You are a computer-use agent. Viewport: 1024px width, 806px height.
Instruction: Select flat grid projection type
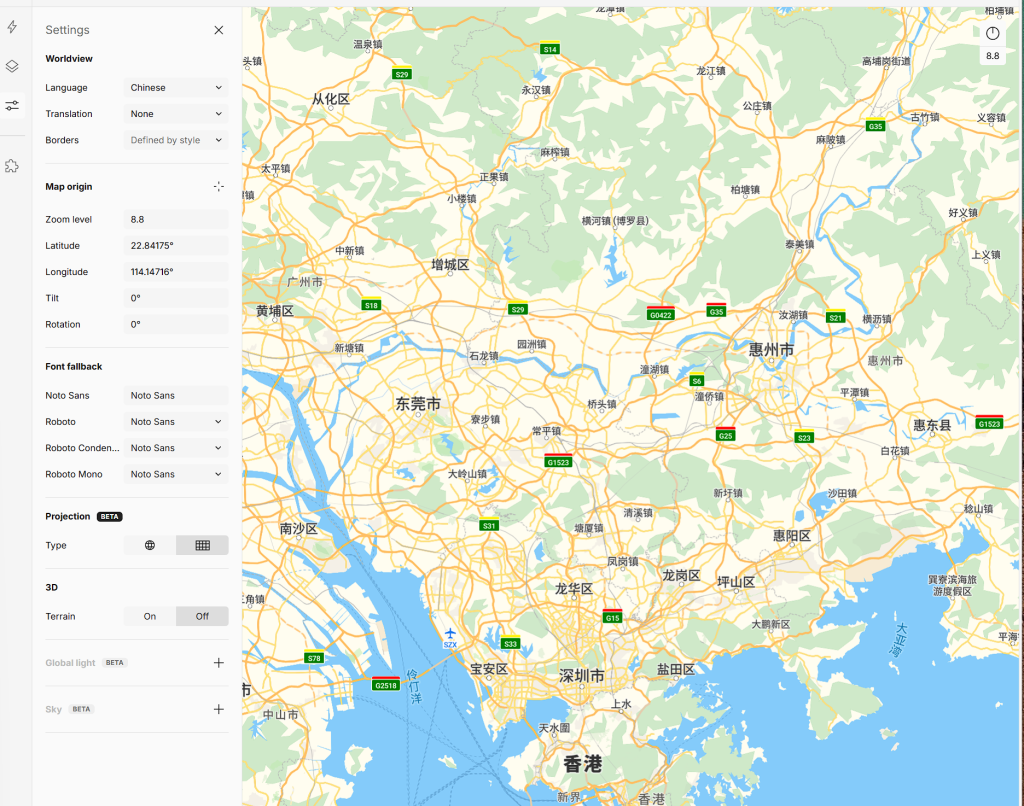pyautogui.click(x=202, y=545)
